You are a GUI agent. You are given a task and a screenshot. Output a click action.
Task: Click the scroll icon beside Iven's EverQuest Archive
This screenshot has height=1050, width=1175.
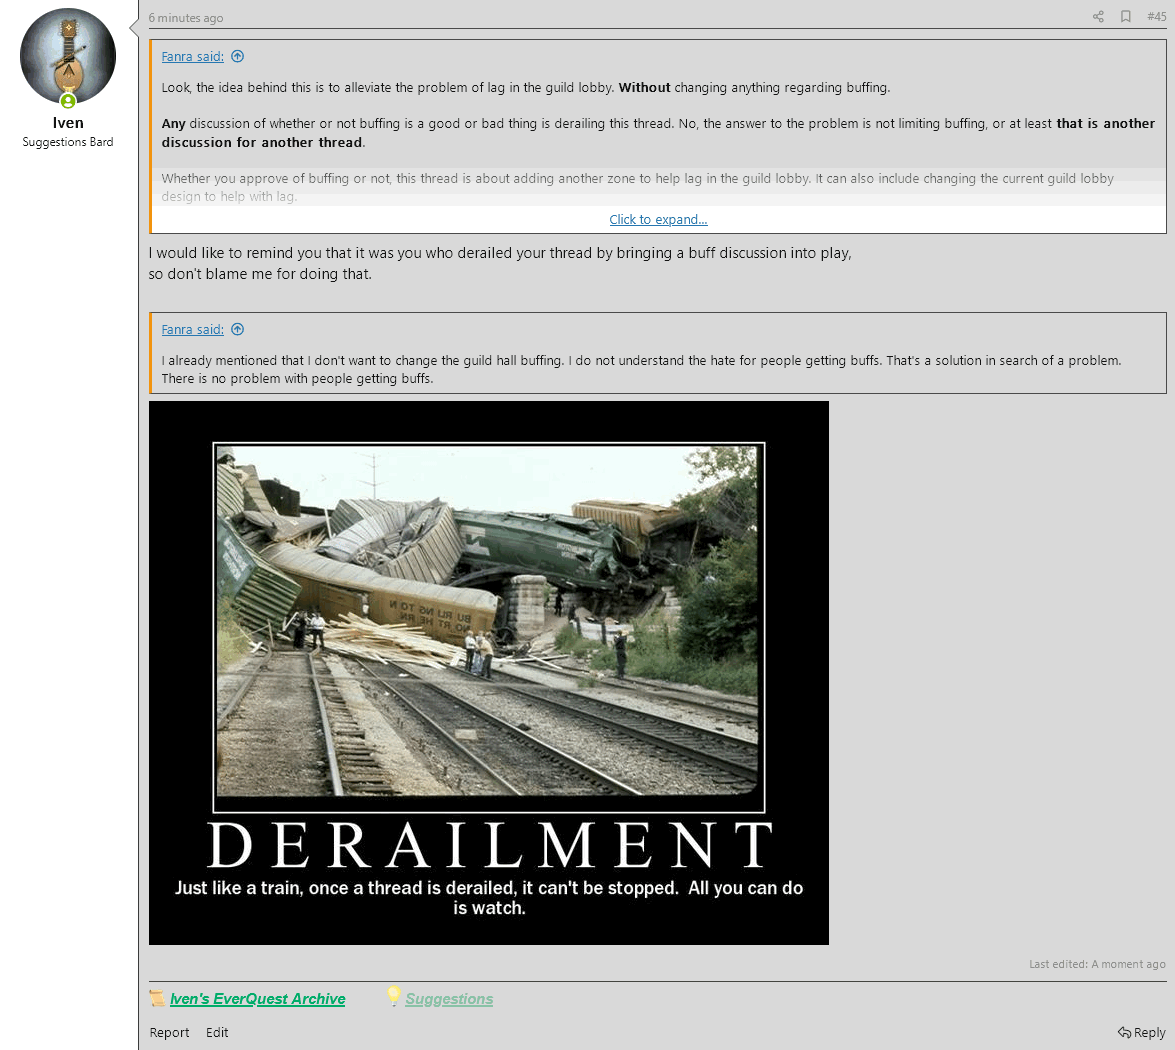coord(157,998)
